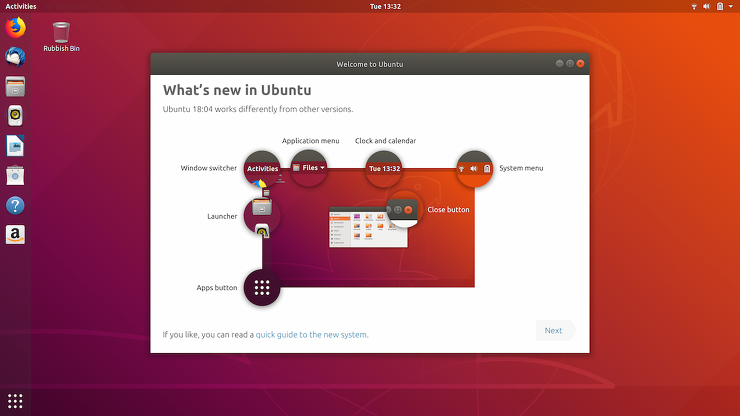Click the Launcher circle in the diagram
The image size is (740, 416).
click(262, 216)
